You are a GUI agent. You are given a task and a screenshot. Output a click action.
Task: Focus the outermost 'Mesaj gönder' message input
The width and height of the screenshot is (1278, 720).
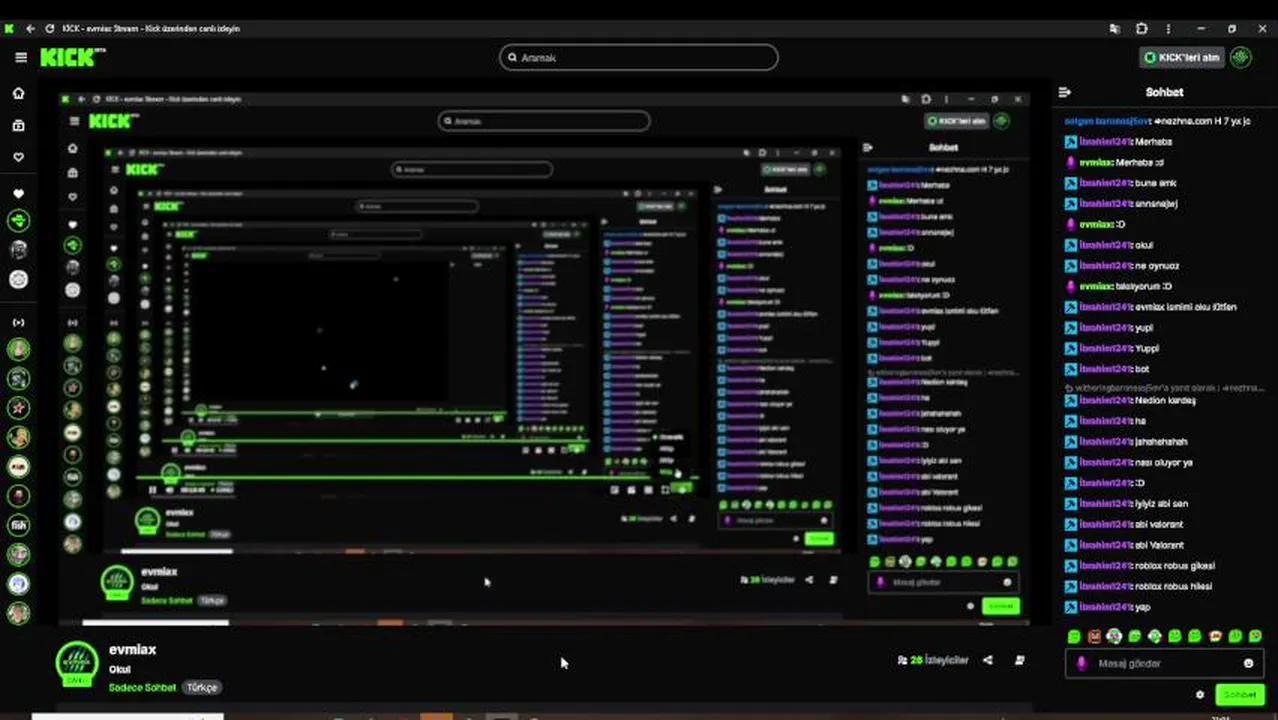tap(1165, 663)
